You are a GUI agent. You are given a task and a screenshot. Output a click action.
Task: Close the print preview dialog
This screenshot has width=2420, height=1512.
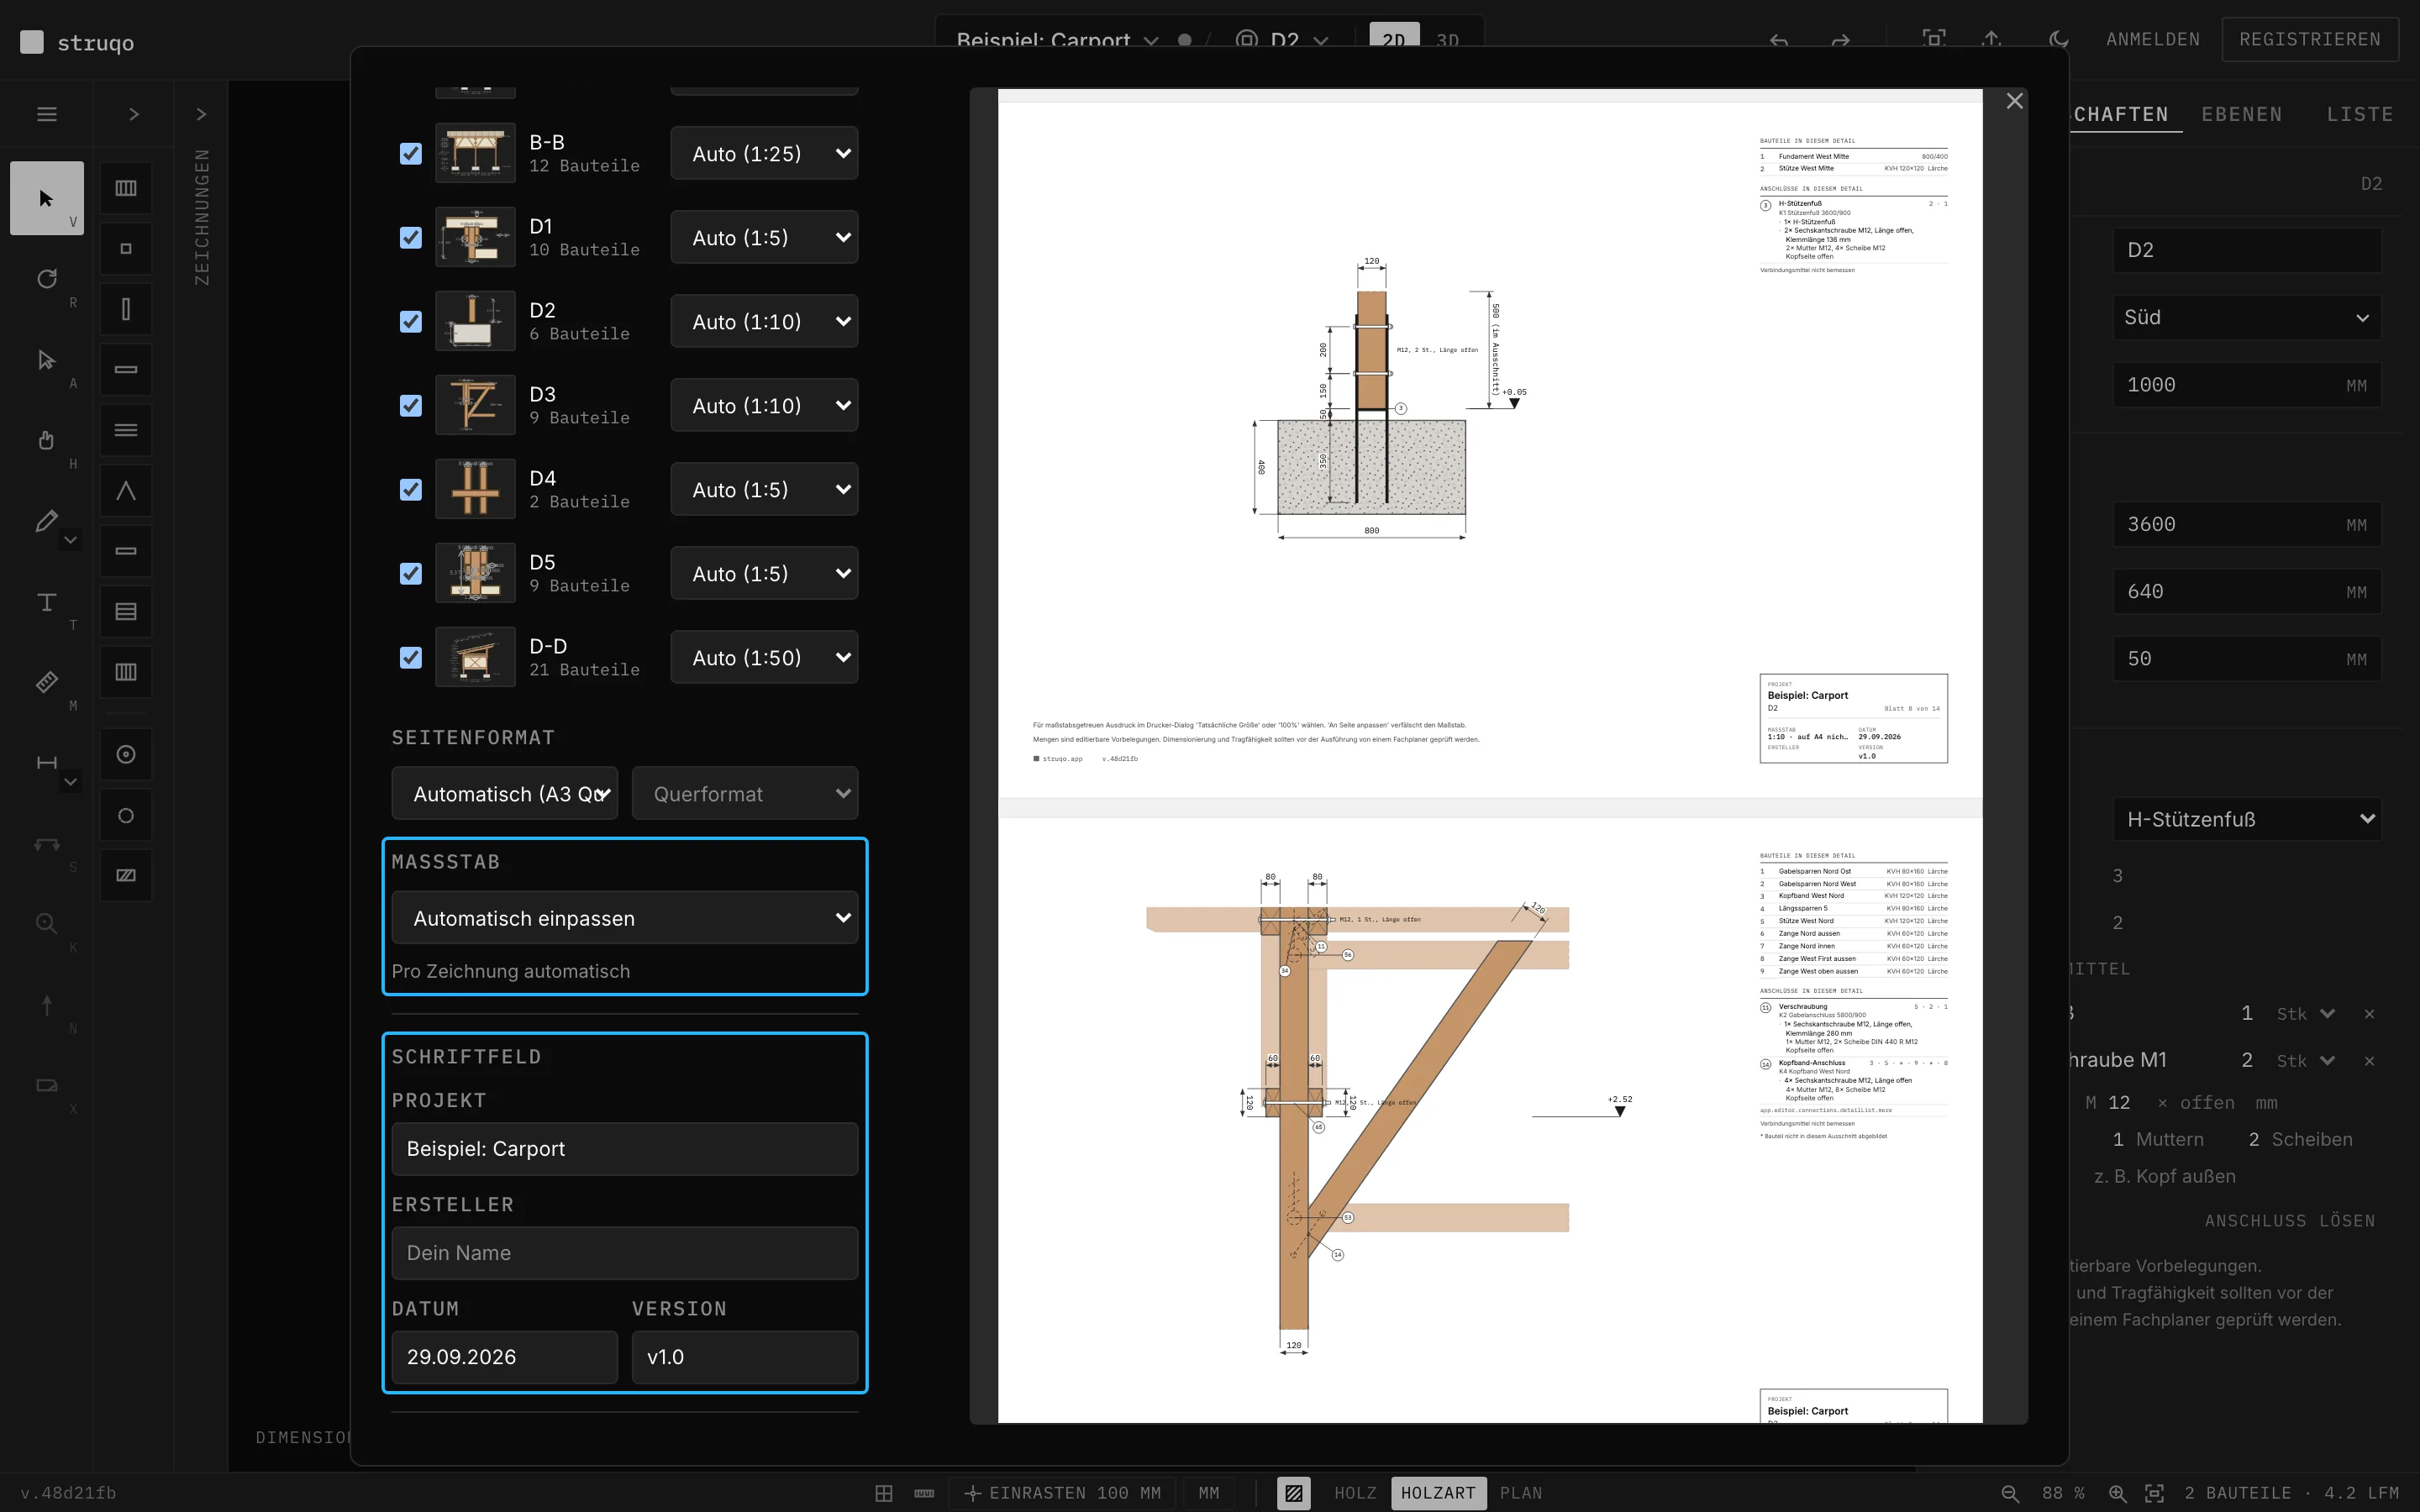(x=2015, y=101)
